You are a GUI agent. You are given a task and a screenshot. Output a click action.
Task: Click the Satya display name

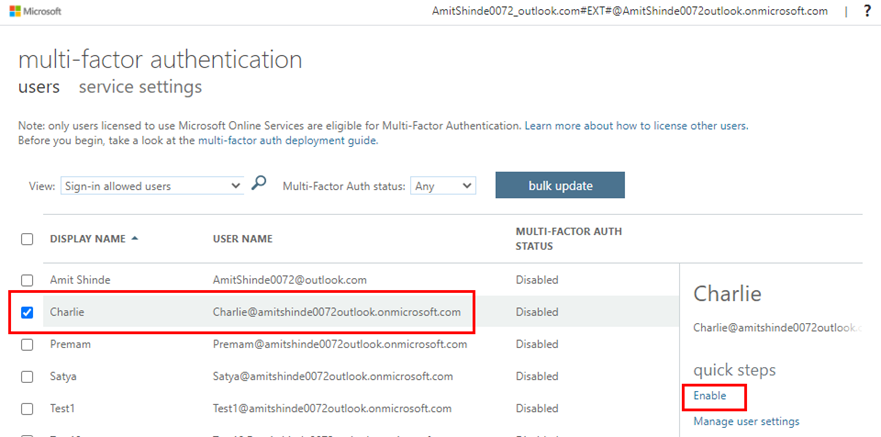click(63, 376)
